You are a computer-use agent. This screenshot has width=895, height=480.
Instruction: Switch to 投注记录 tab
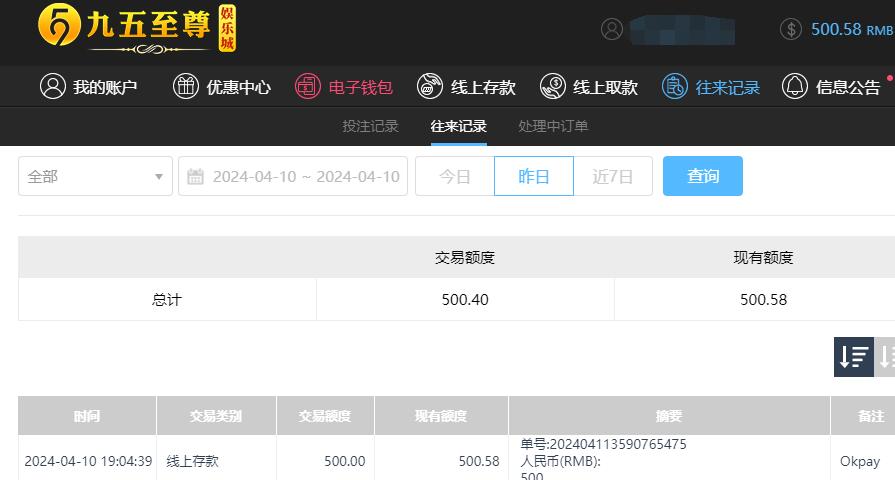tap(370, 126)
